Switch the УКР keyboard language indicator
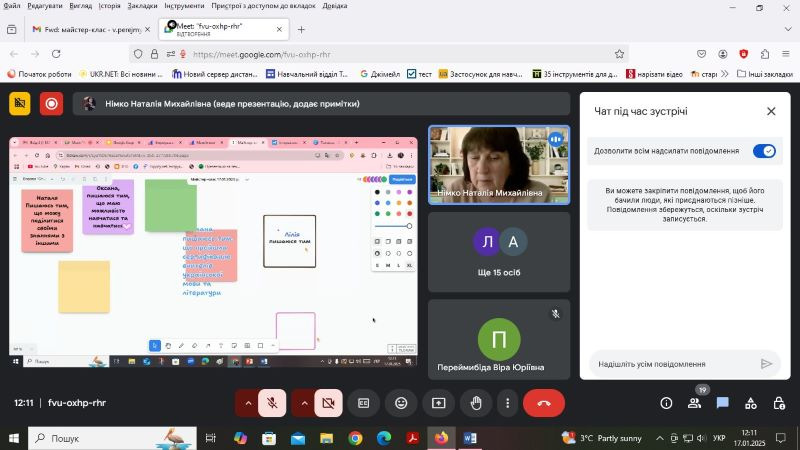800x450 pixels. tap(719, 438)
